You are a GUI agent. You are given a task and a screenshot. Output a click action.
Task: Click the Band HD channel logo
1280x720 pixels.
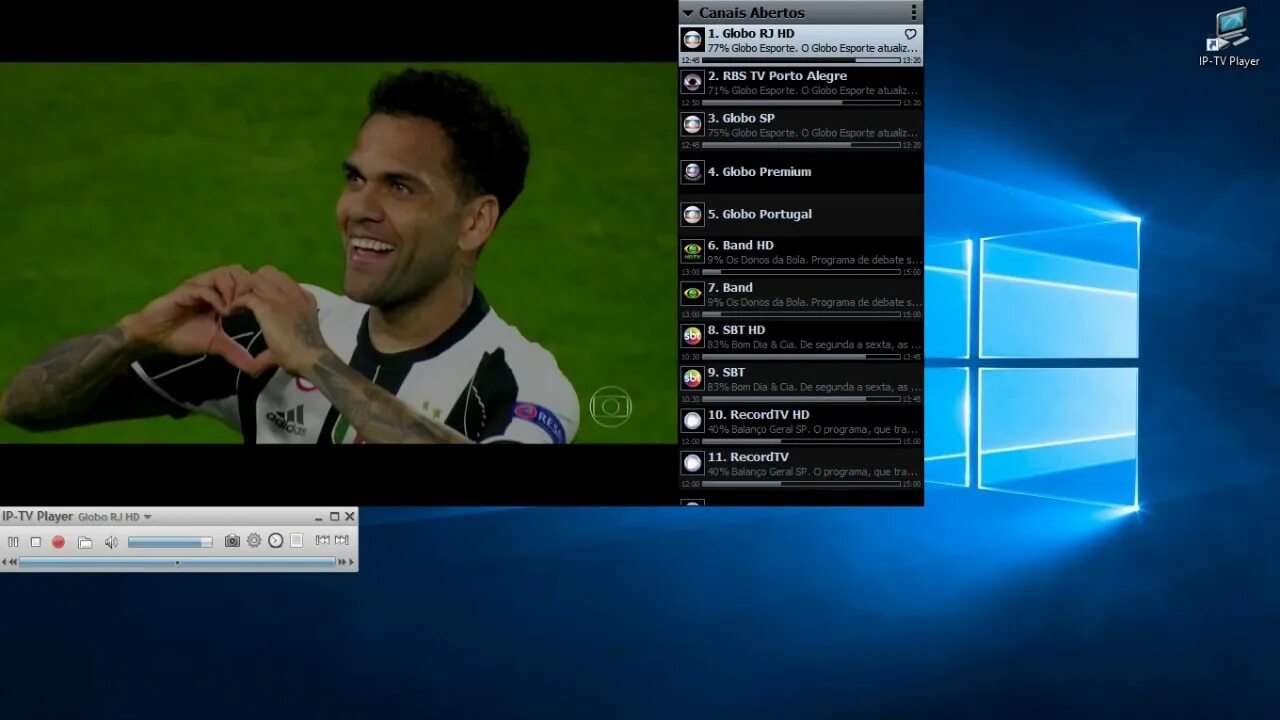point(692,251)
